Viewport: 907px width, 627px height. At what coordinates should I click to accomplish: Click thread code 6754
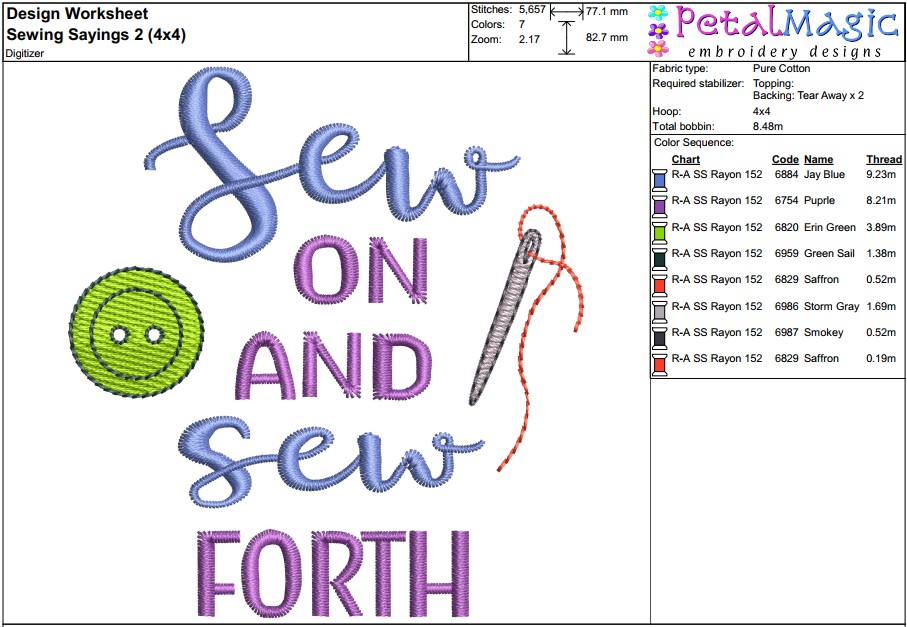pos(786,201)
